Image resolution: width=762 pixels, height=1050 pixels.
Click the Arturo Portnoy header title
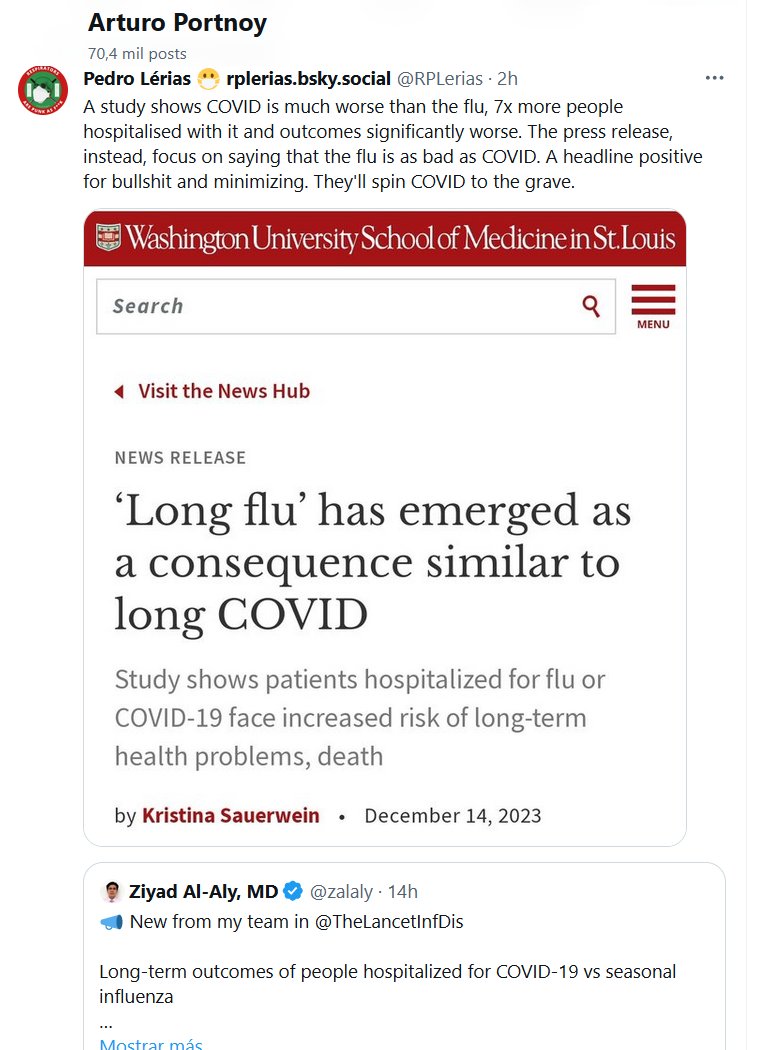click(178, 22)
